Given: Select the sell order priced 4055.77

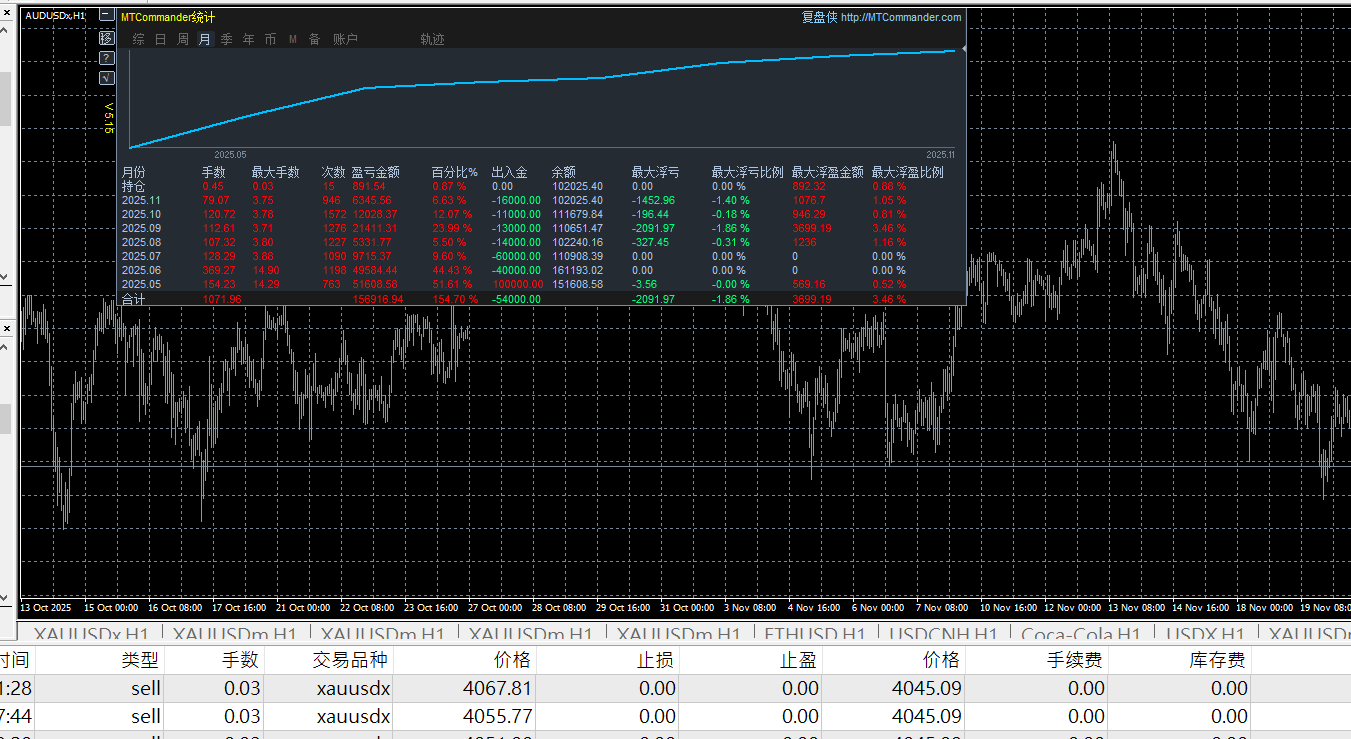Looking at the screenshot, I should tap(675, 717).
